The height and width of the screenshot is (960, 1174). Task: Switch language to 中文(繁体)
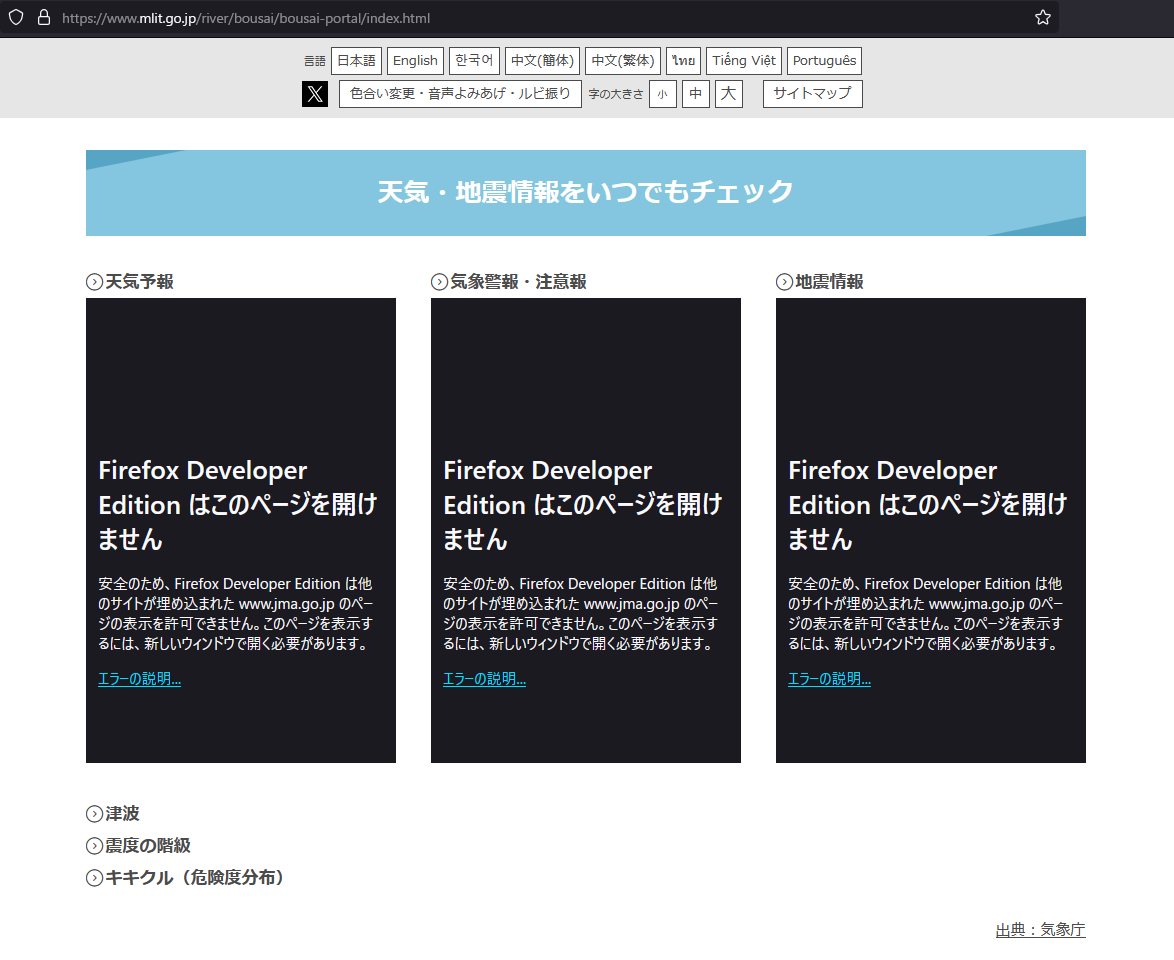(623, 61)
